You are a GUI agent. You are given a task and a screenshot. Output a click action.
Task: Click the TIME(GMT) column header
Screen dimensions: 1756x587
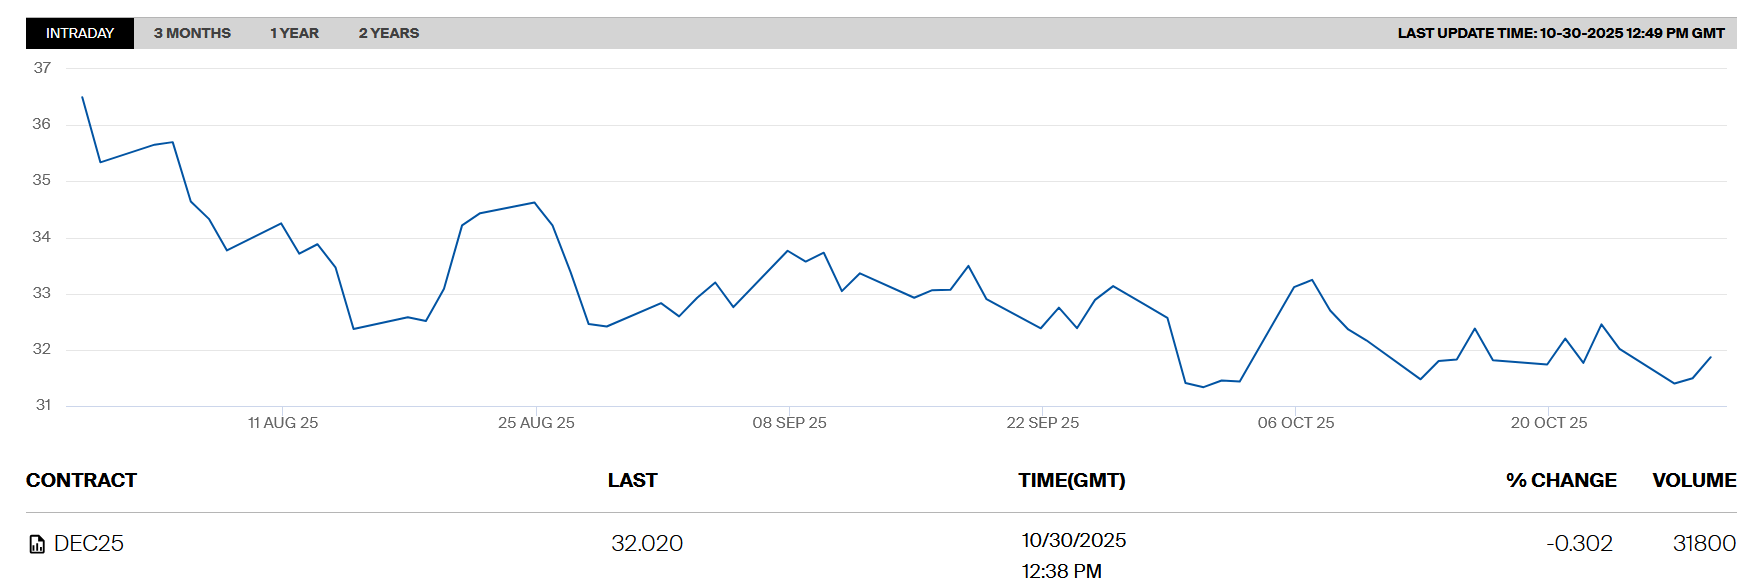click(1071, 480)
